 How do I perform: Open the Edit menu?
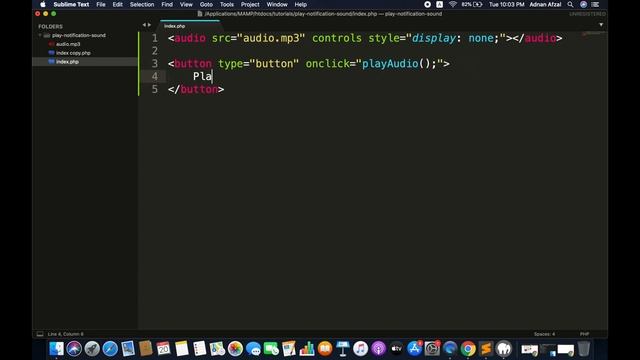tap(118, 4)
